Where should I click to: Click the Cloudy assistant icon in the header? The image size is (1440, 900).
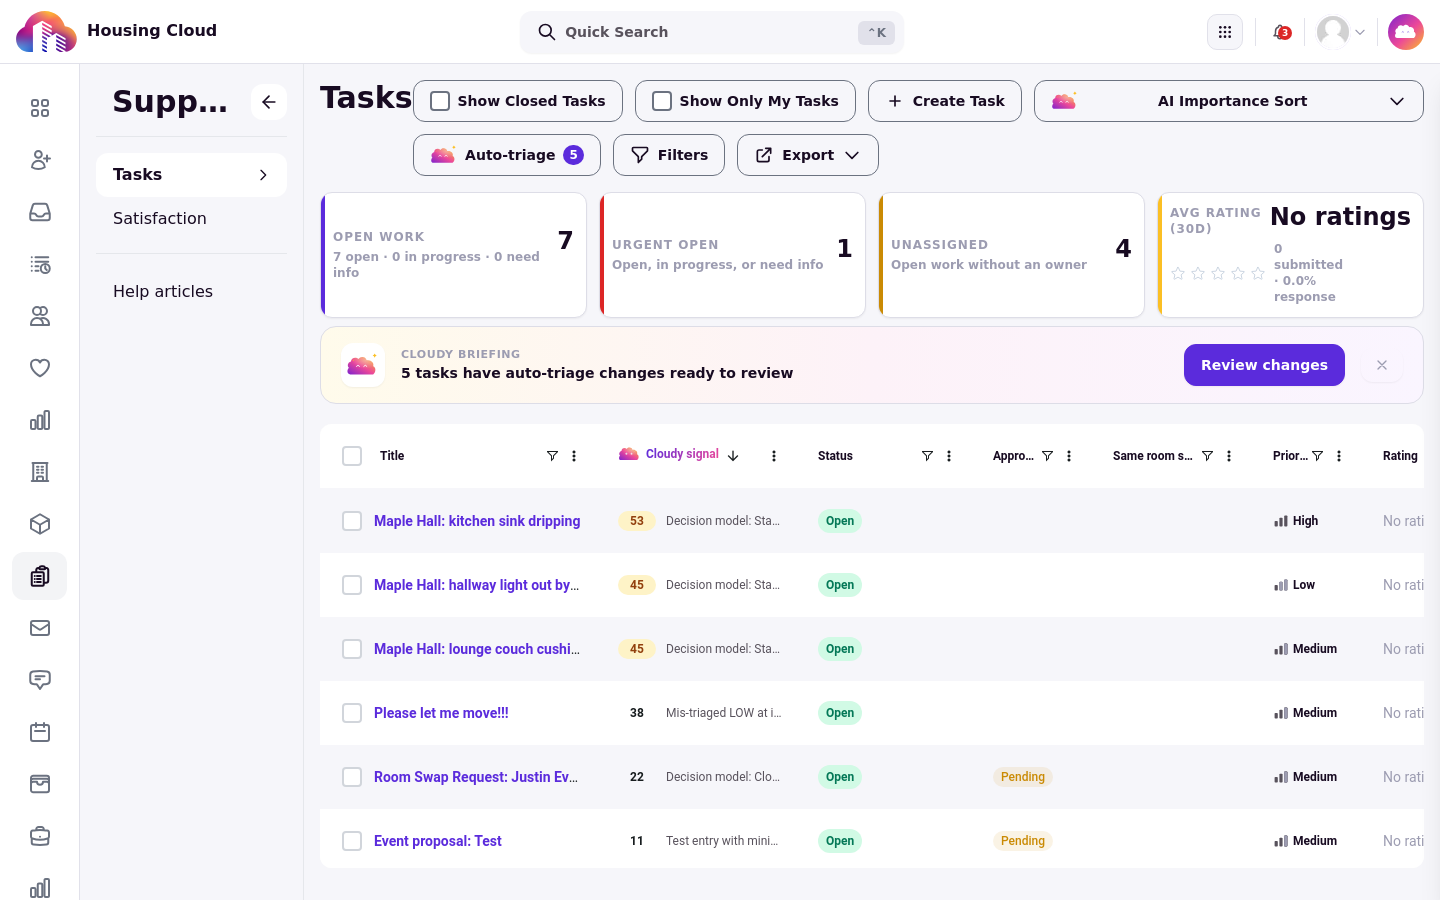[1405, 32]
